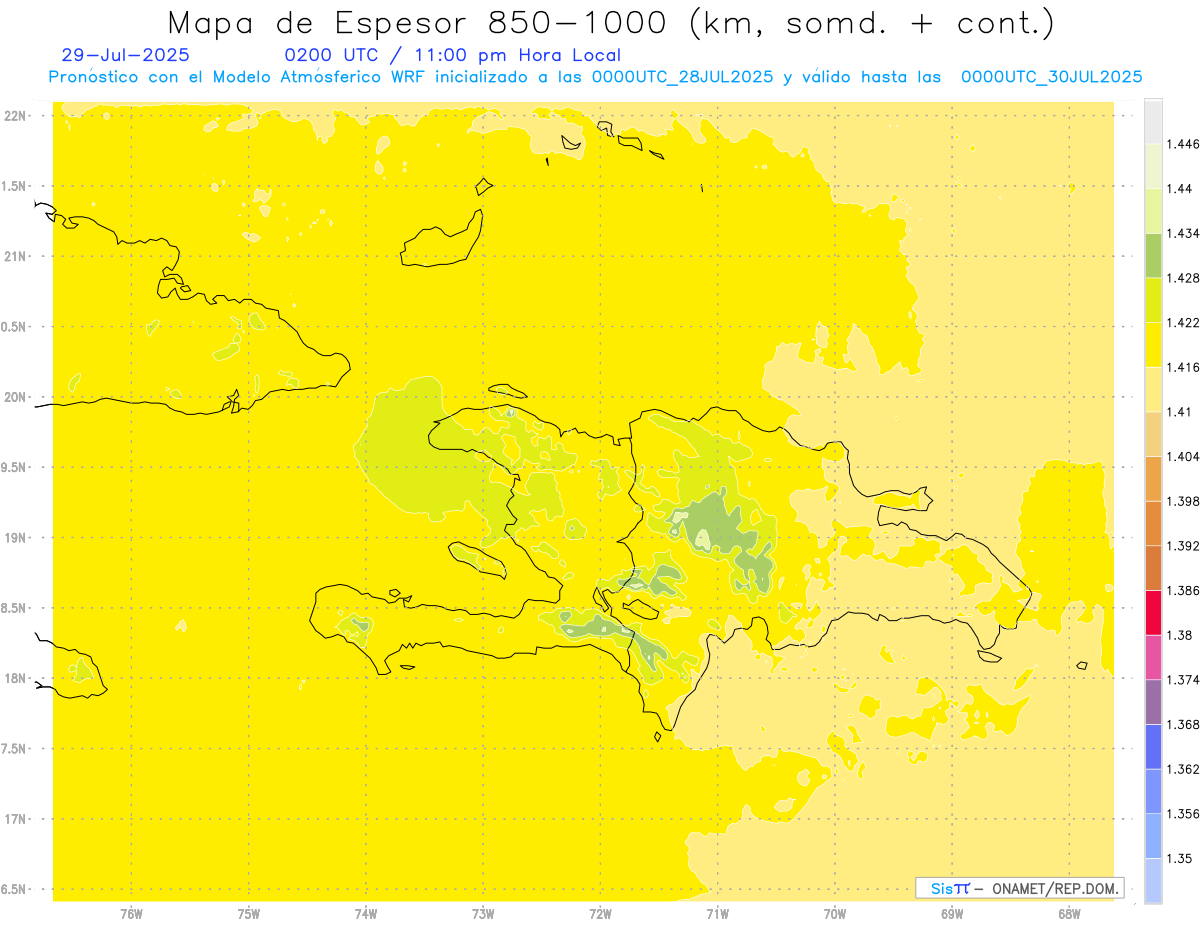Click the latitude label 20N

16,397
